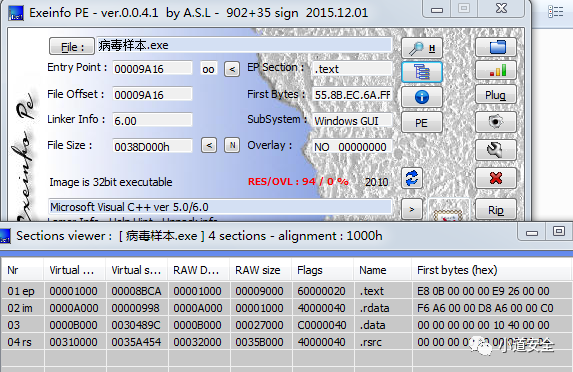The height and width of the screenshot is (372, 573).
Task: Click the Name column header
Action: tap(383, 270)
